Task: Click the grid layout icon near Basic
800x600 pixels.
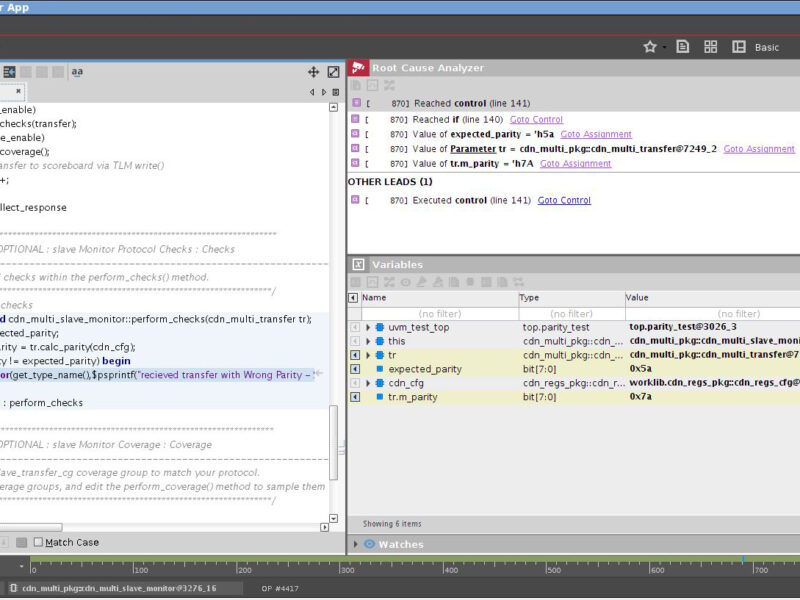Action: click(x=711, y=46)
